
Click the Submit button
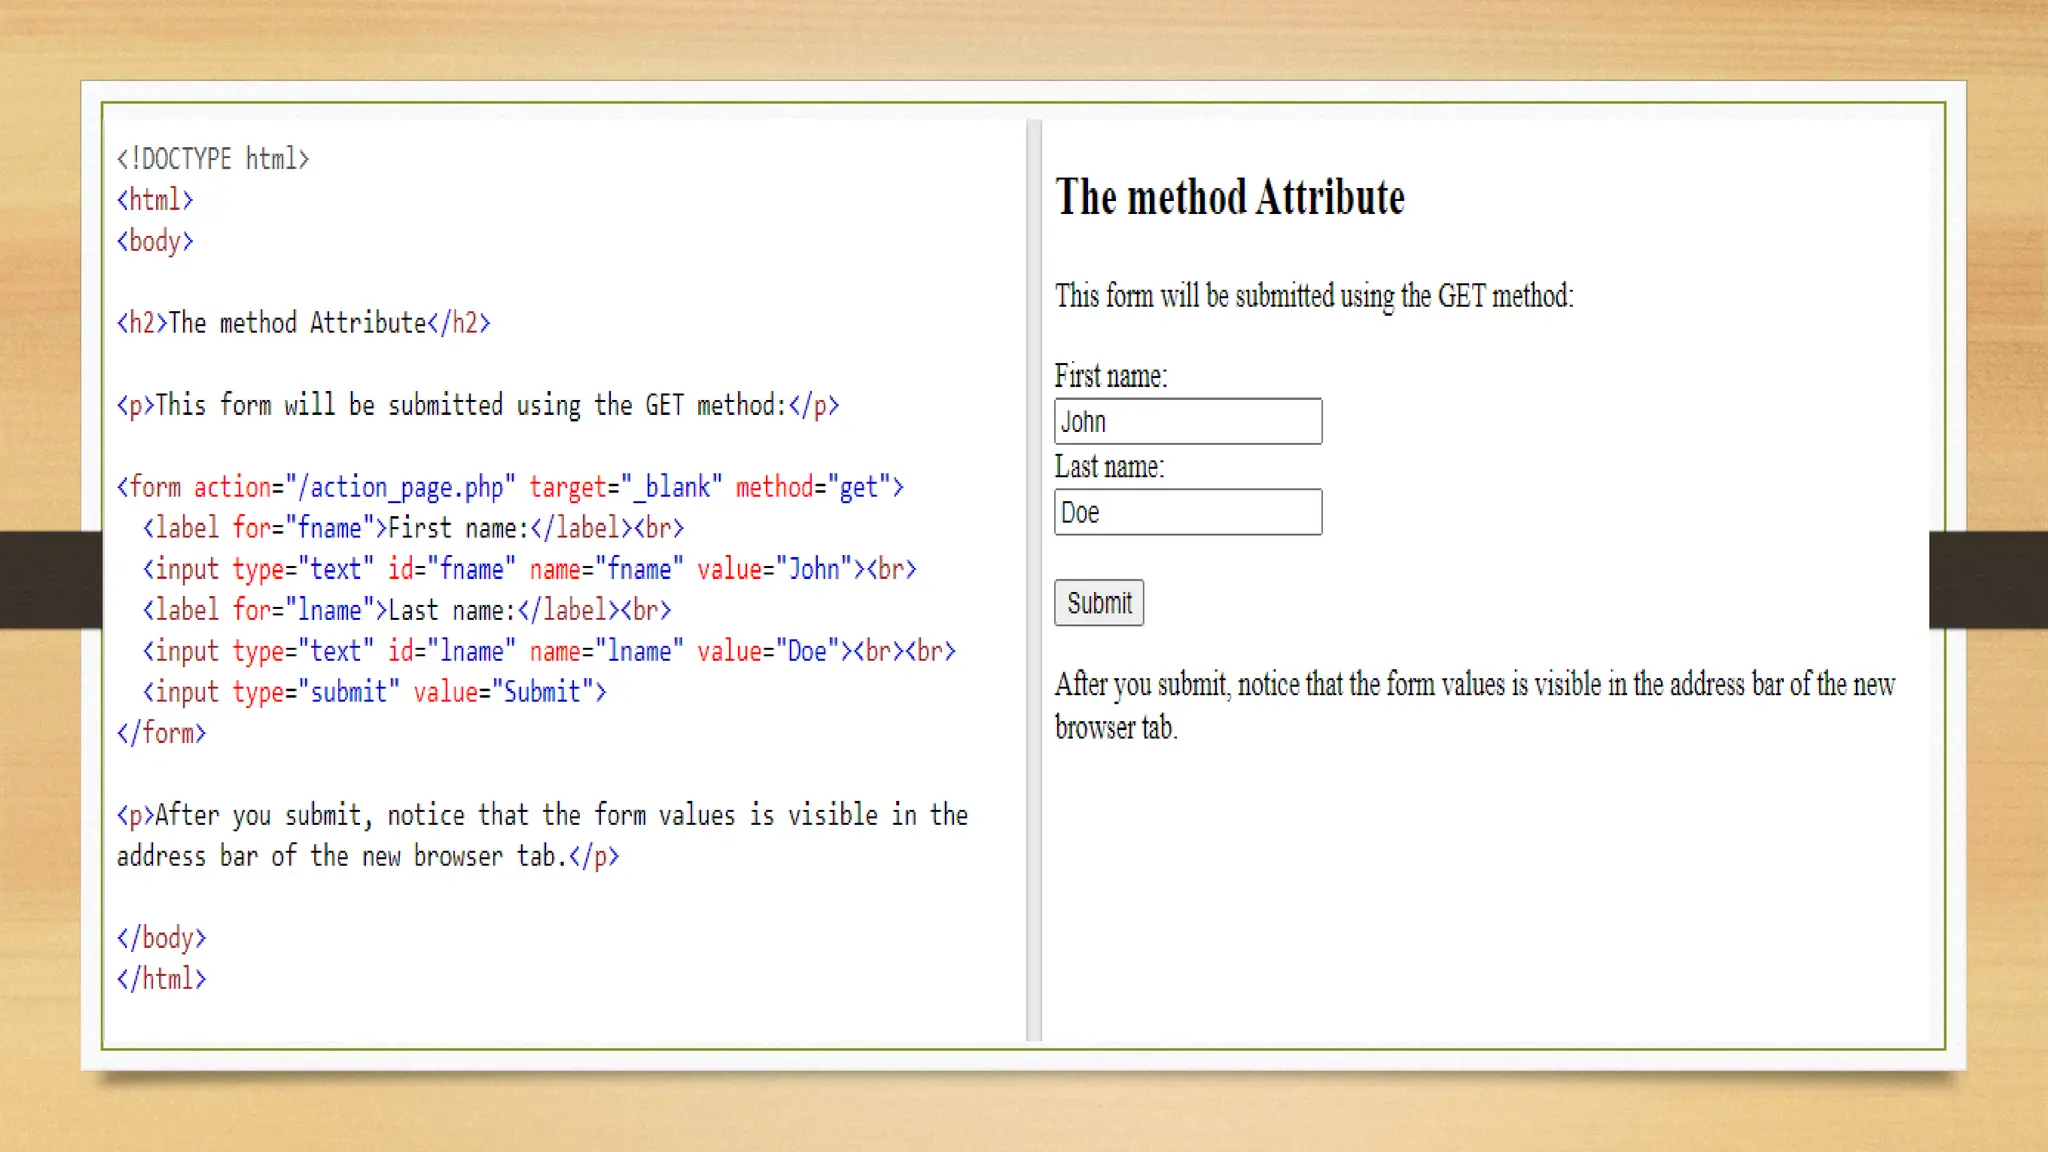pyautogui.click(x=1098, y=603)
